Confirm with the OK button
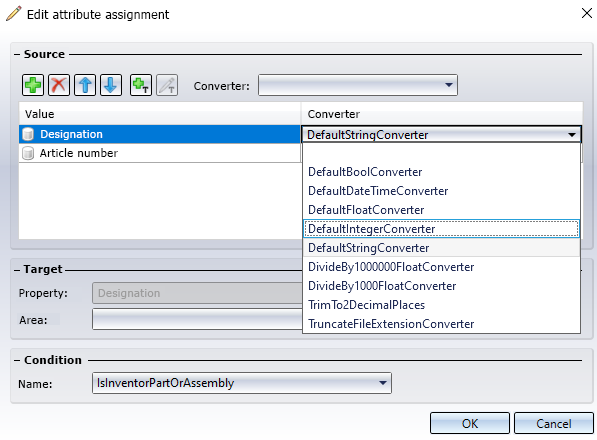597x440 pixels. [470, 423]
